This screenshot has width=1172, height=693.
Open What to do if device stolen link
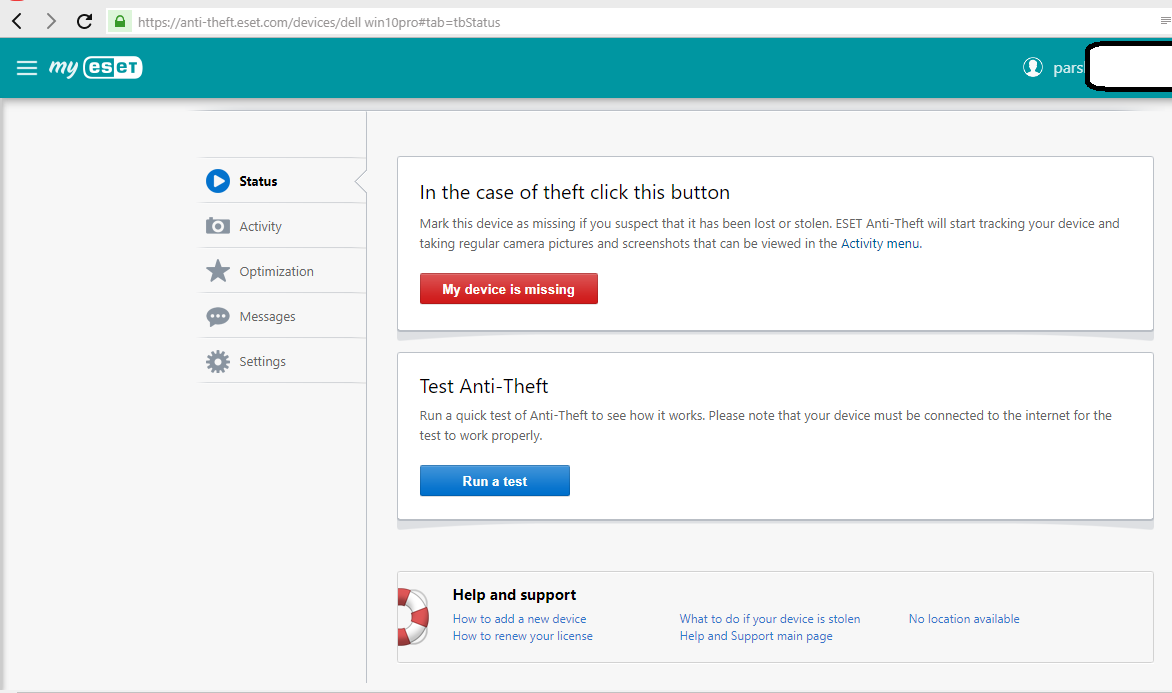(769, 619)
